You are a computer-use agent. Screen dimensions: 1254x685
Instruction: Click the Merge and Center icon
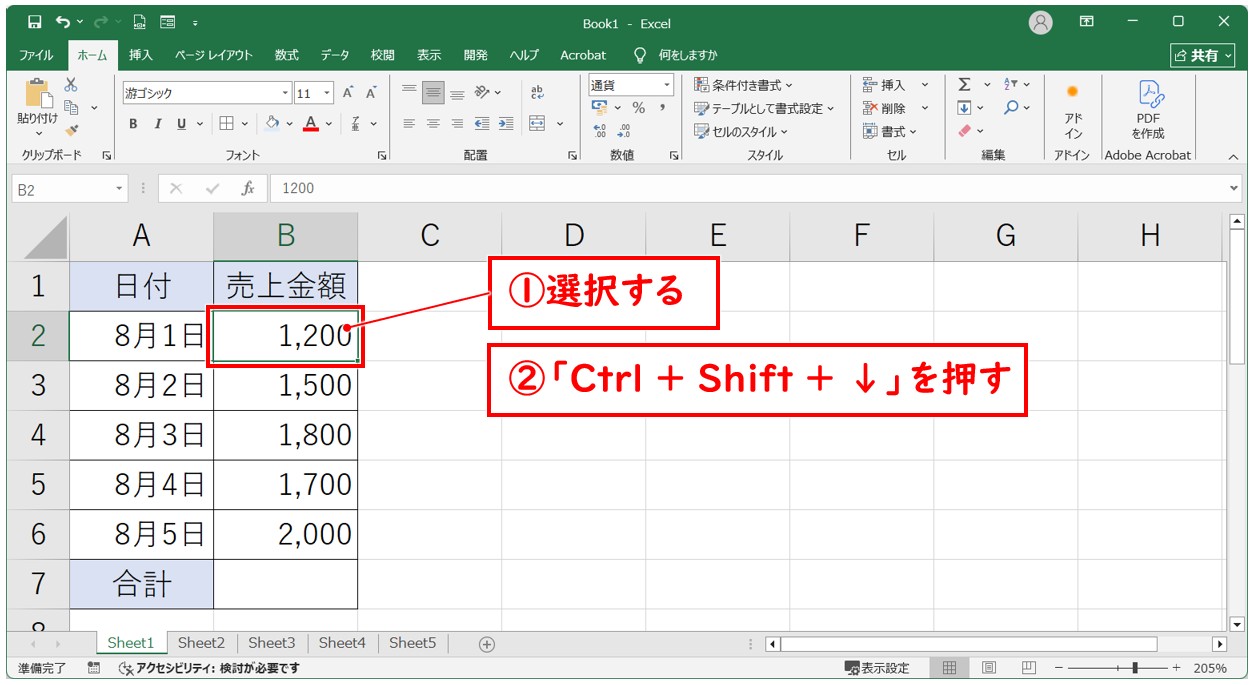[537, 124]
